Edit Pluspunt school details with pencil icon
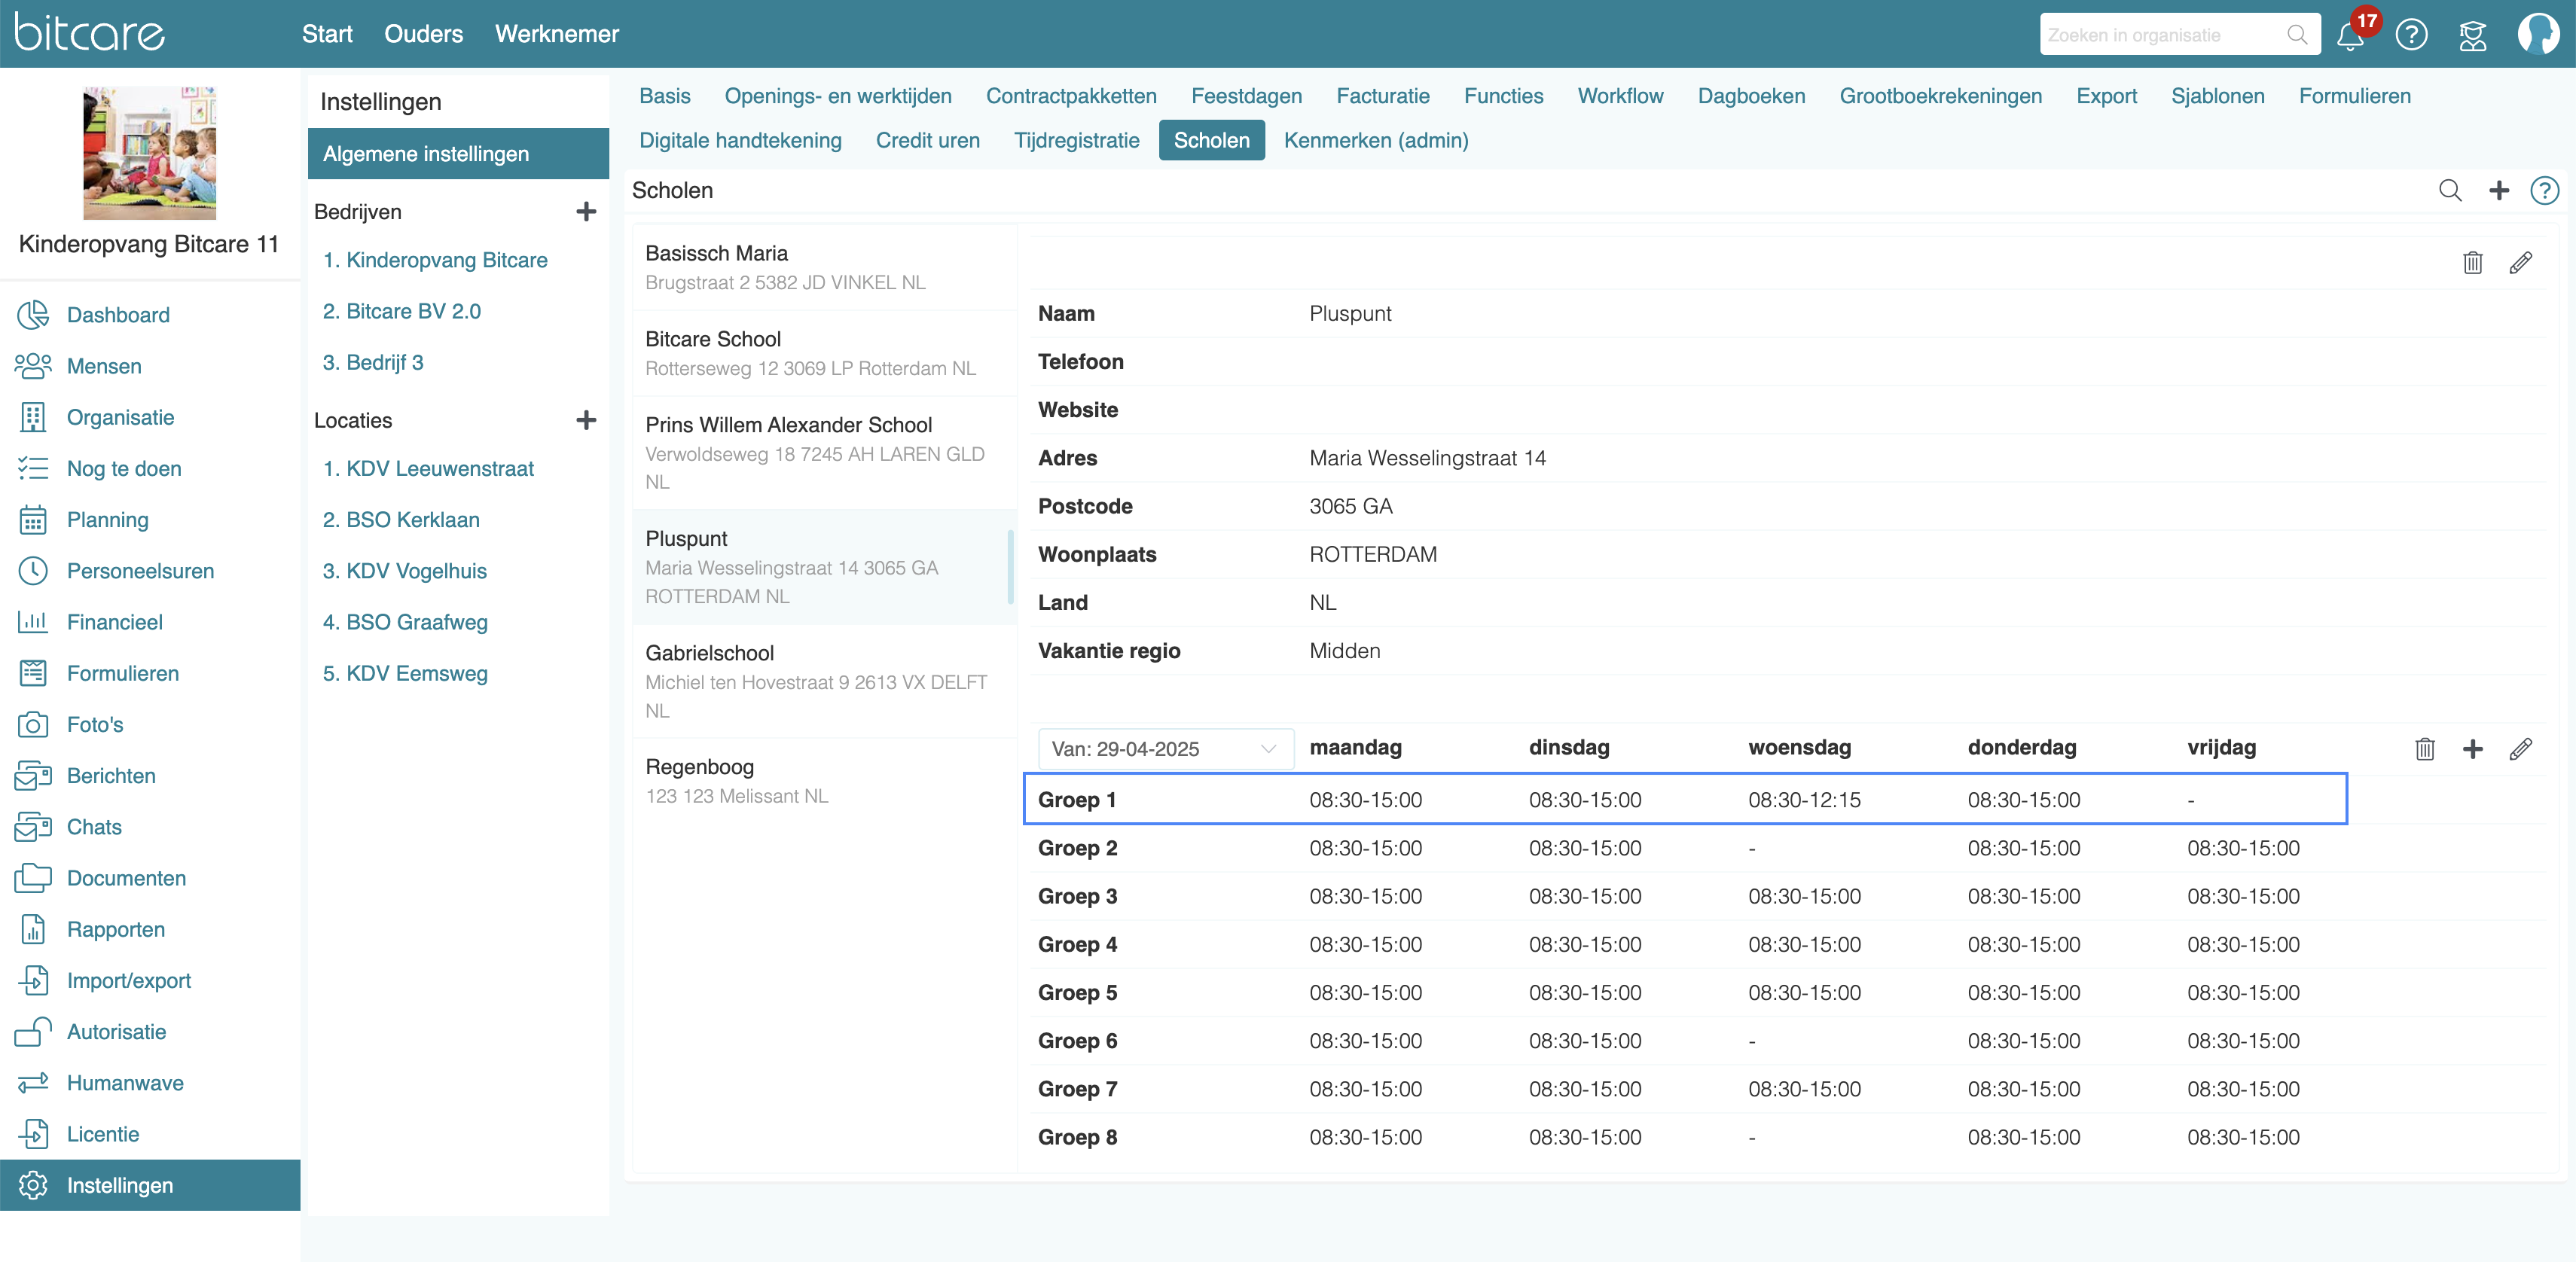2576x1262 pixels. click(2521, 262)
